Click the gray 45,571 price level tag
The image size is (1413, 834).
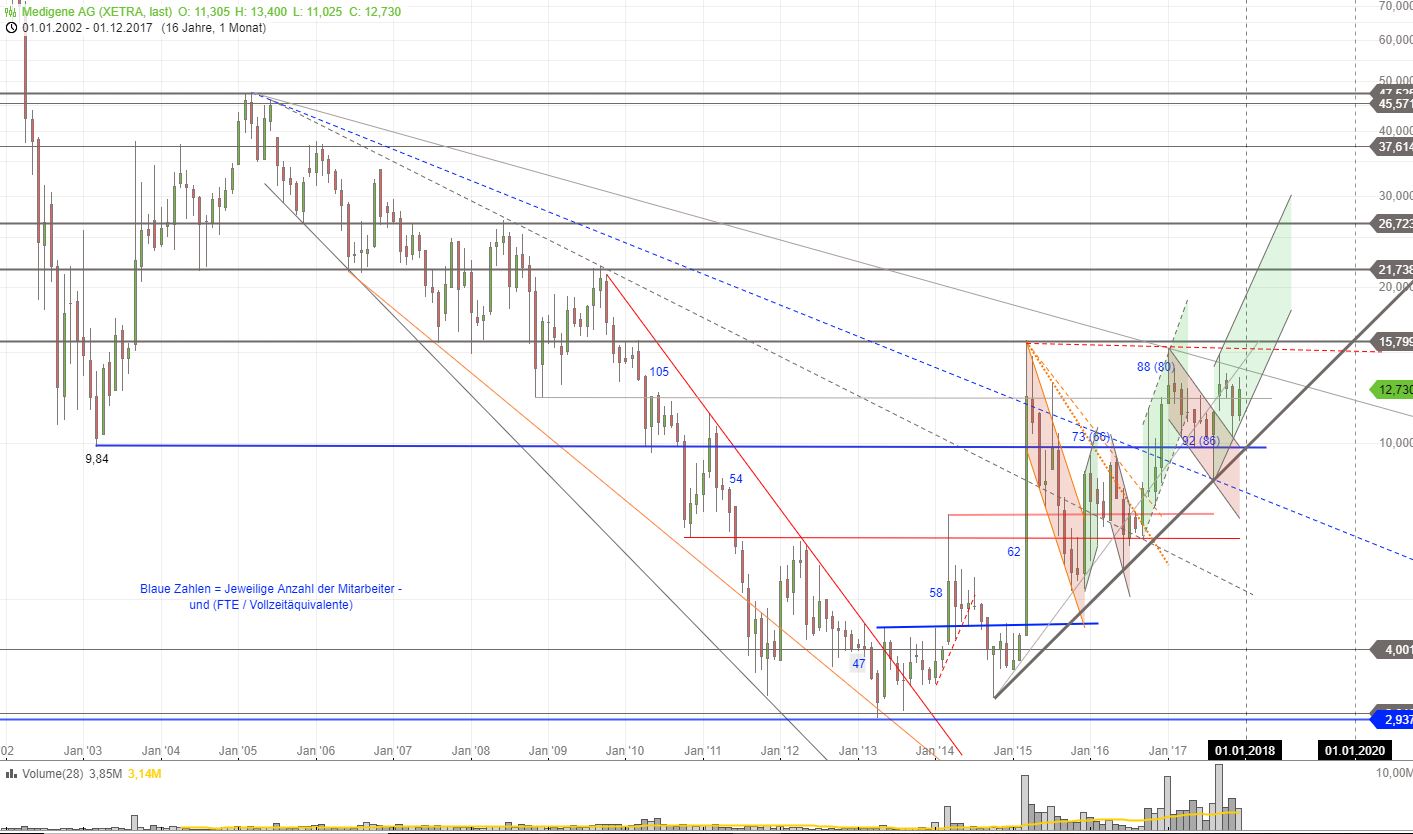coord(1390,103)
